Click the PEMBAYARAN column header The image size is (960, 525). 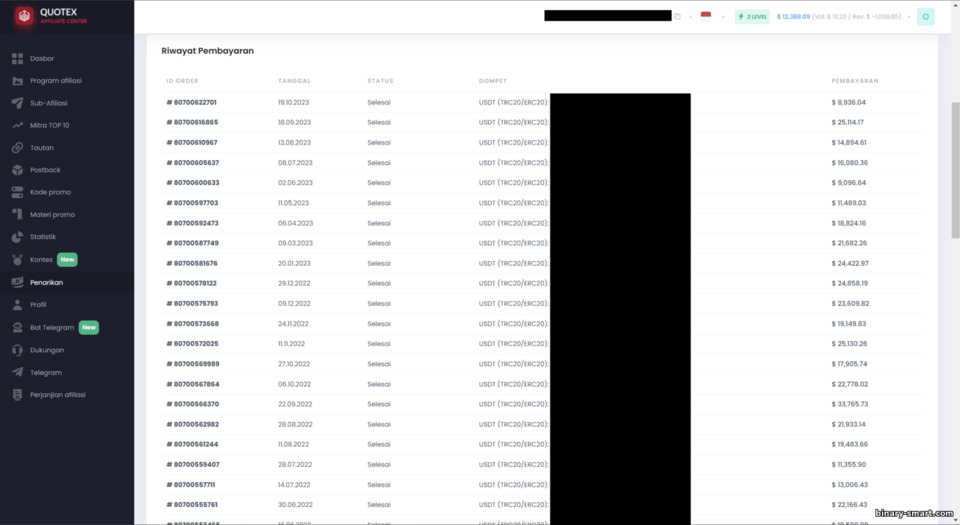tap(855, 81)
